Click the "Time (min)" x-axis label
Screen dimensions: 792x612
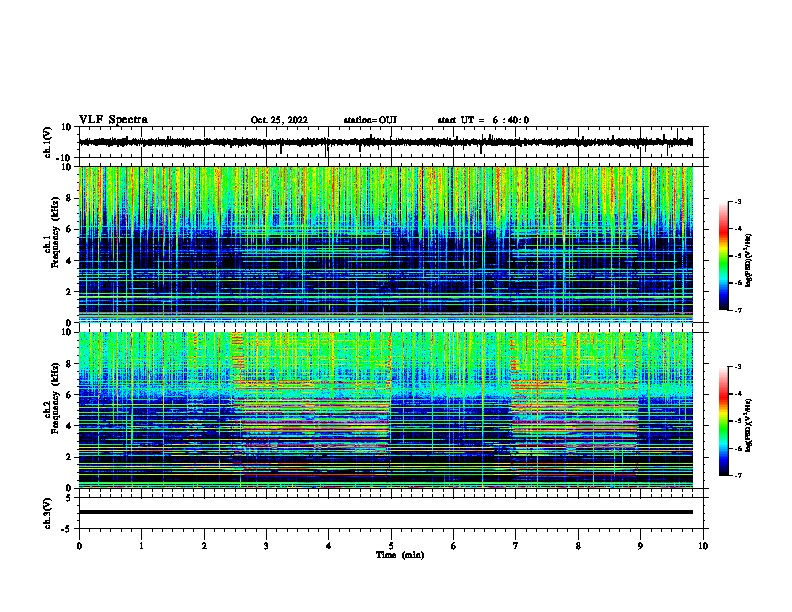coord(400,555)
